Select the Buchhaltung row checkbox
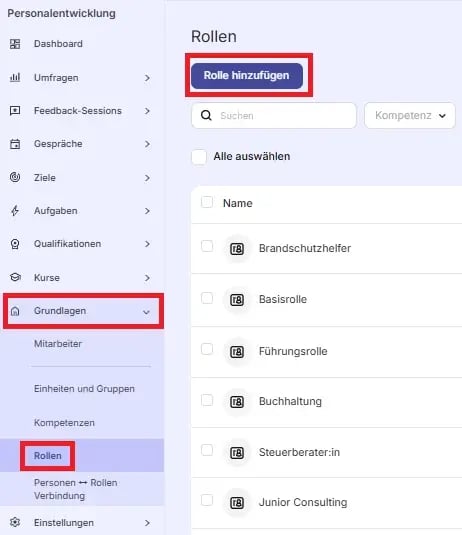Screen dimensions: 462x535 [207, 400]
